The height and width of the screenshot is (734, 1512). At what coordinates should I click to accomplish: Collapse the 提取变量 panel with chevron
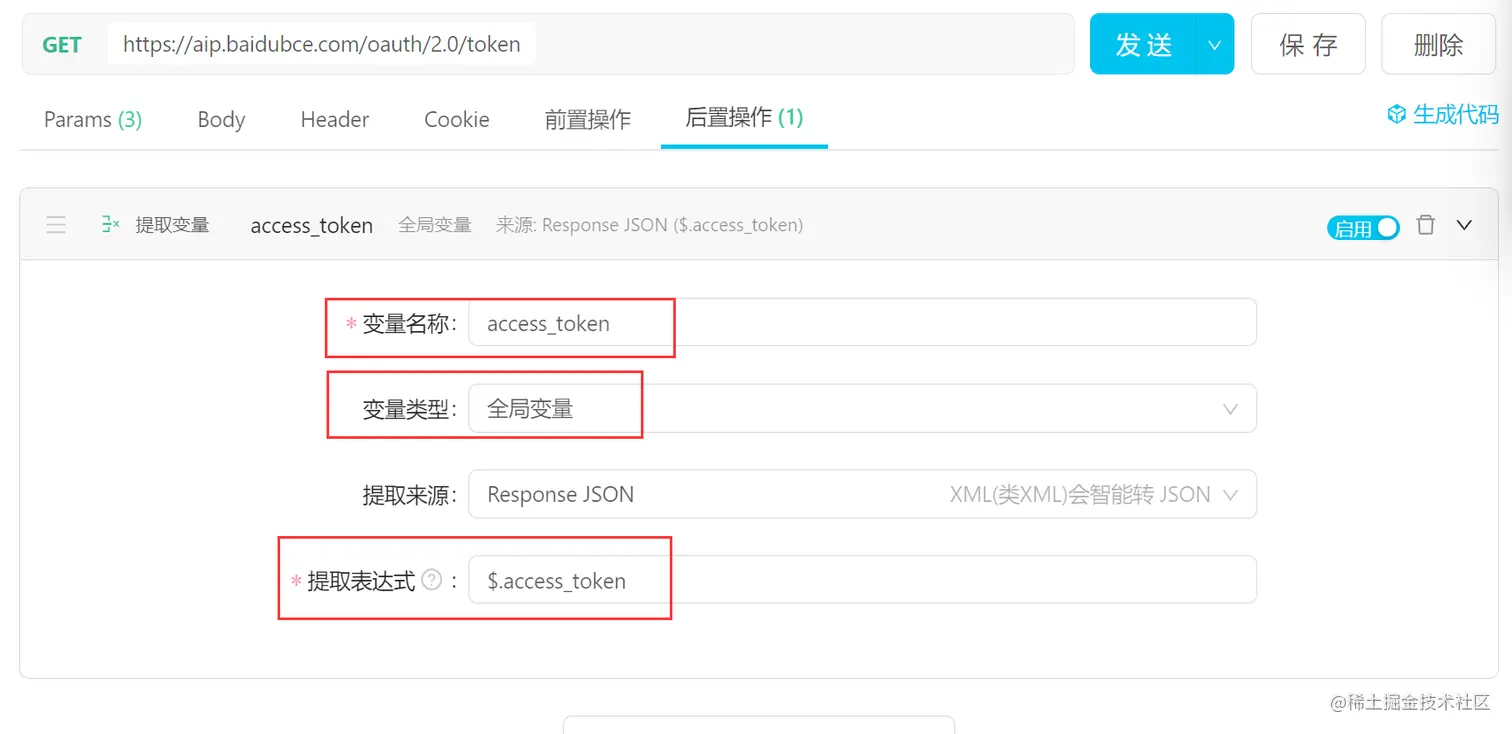click(1464, 225)
